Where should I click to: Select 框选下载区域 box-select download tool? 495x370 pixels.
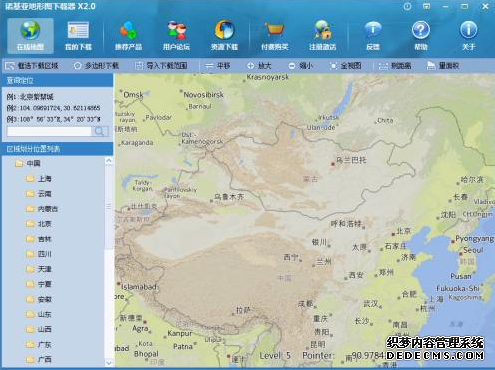pos(32,66)
